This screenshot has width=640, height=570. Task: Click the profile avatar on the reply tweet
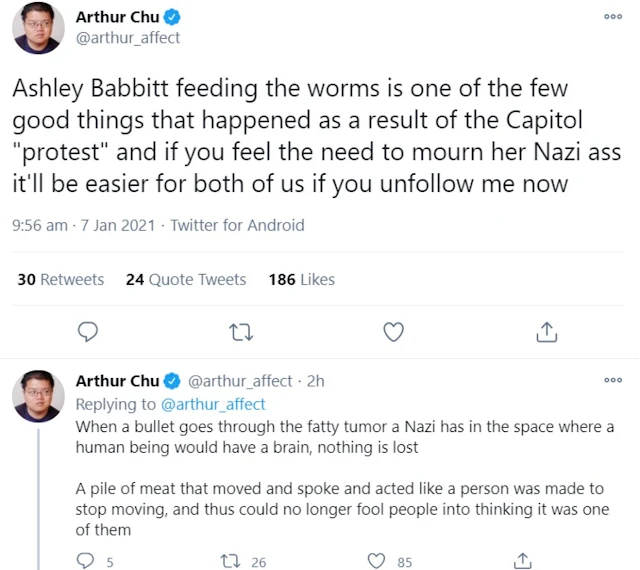[38, 396]
